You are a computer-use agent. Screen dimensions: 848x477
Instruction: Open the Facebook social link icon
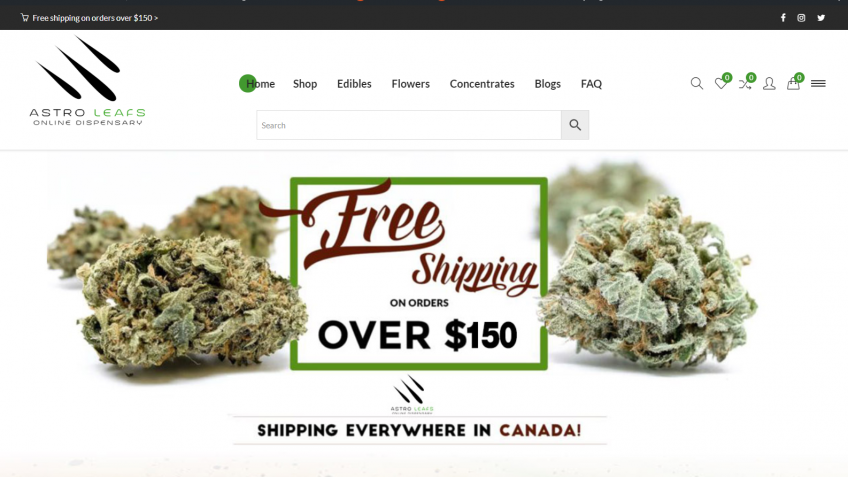(783, 18)
